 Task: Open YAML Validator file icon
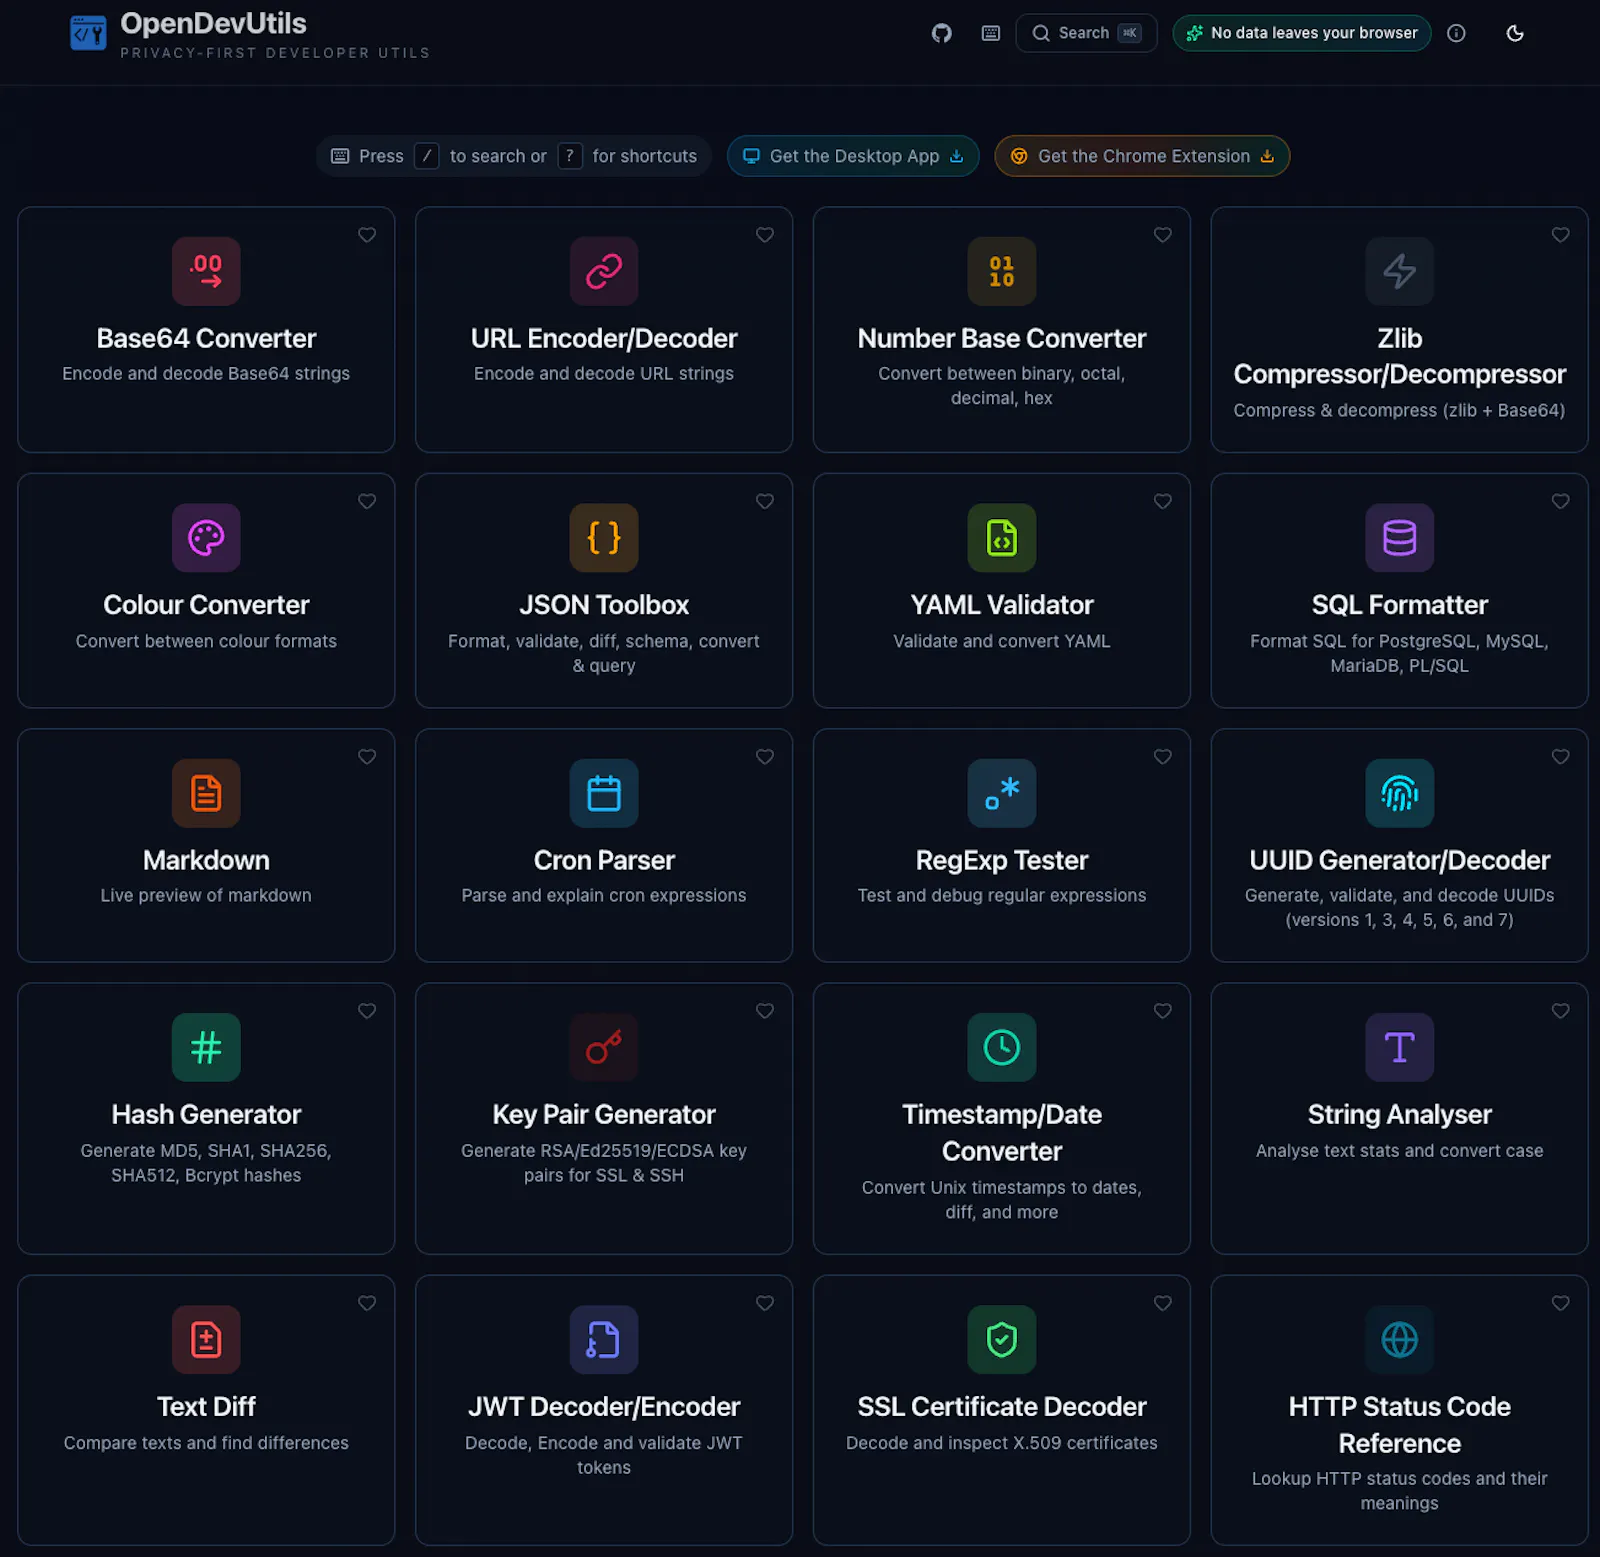tap(1002, 538)
